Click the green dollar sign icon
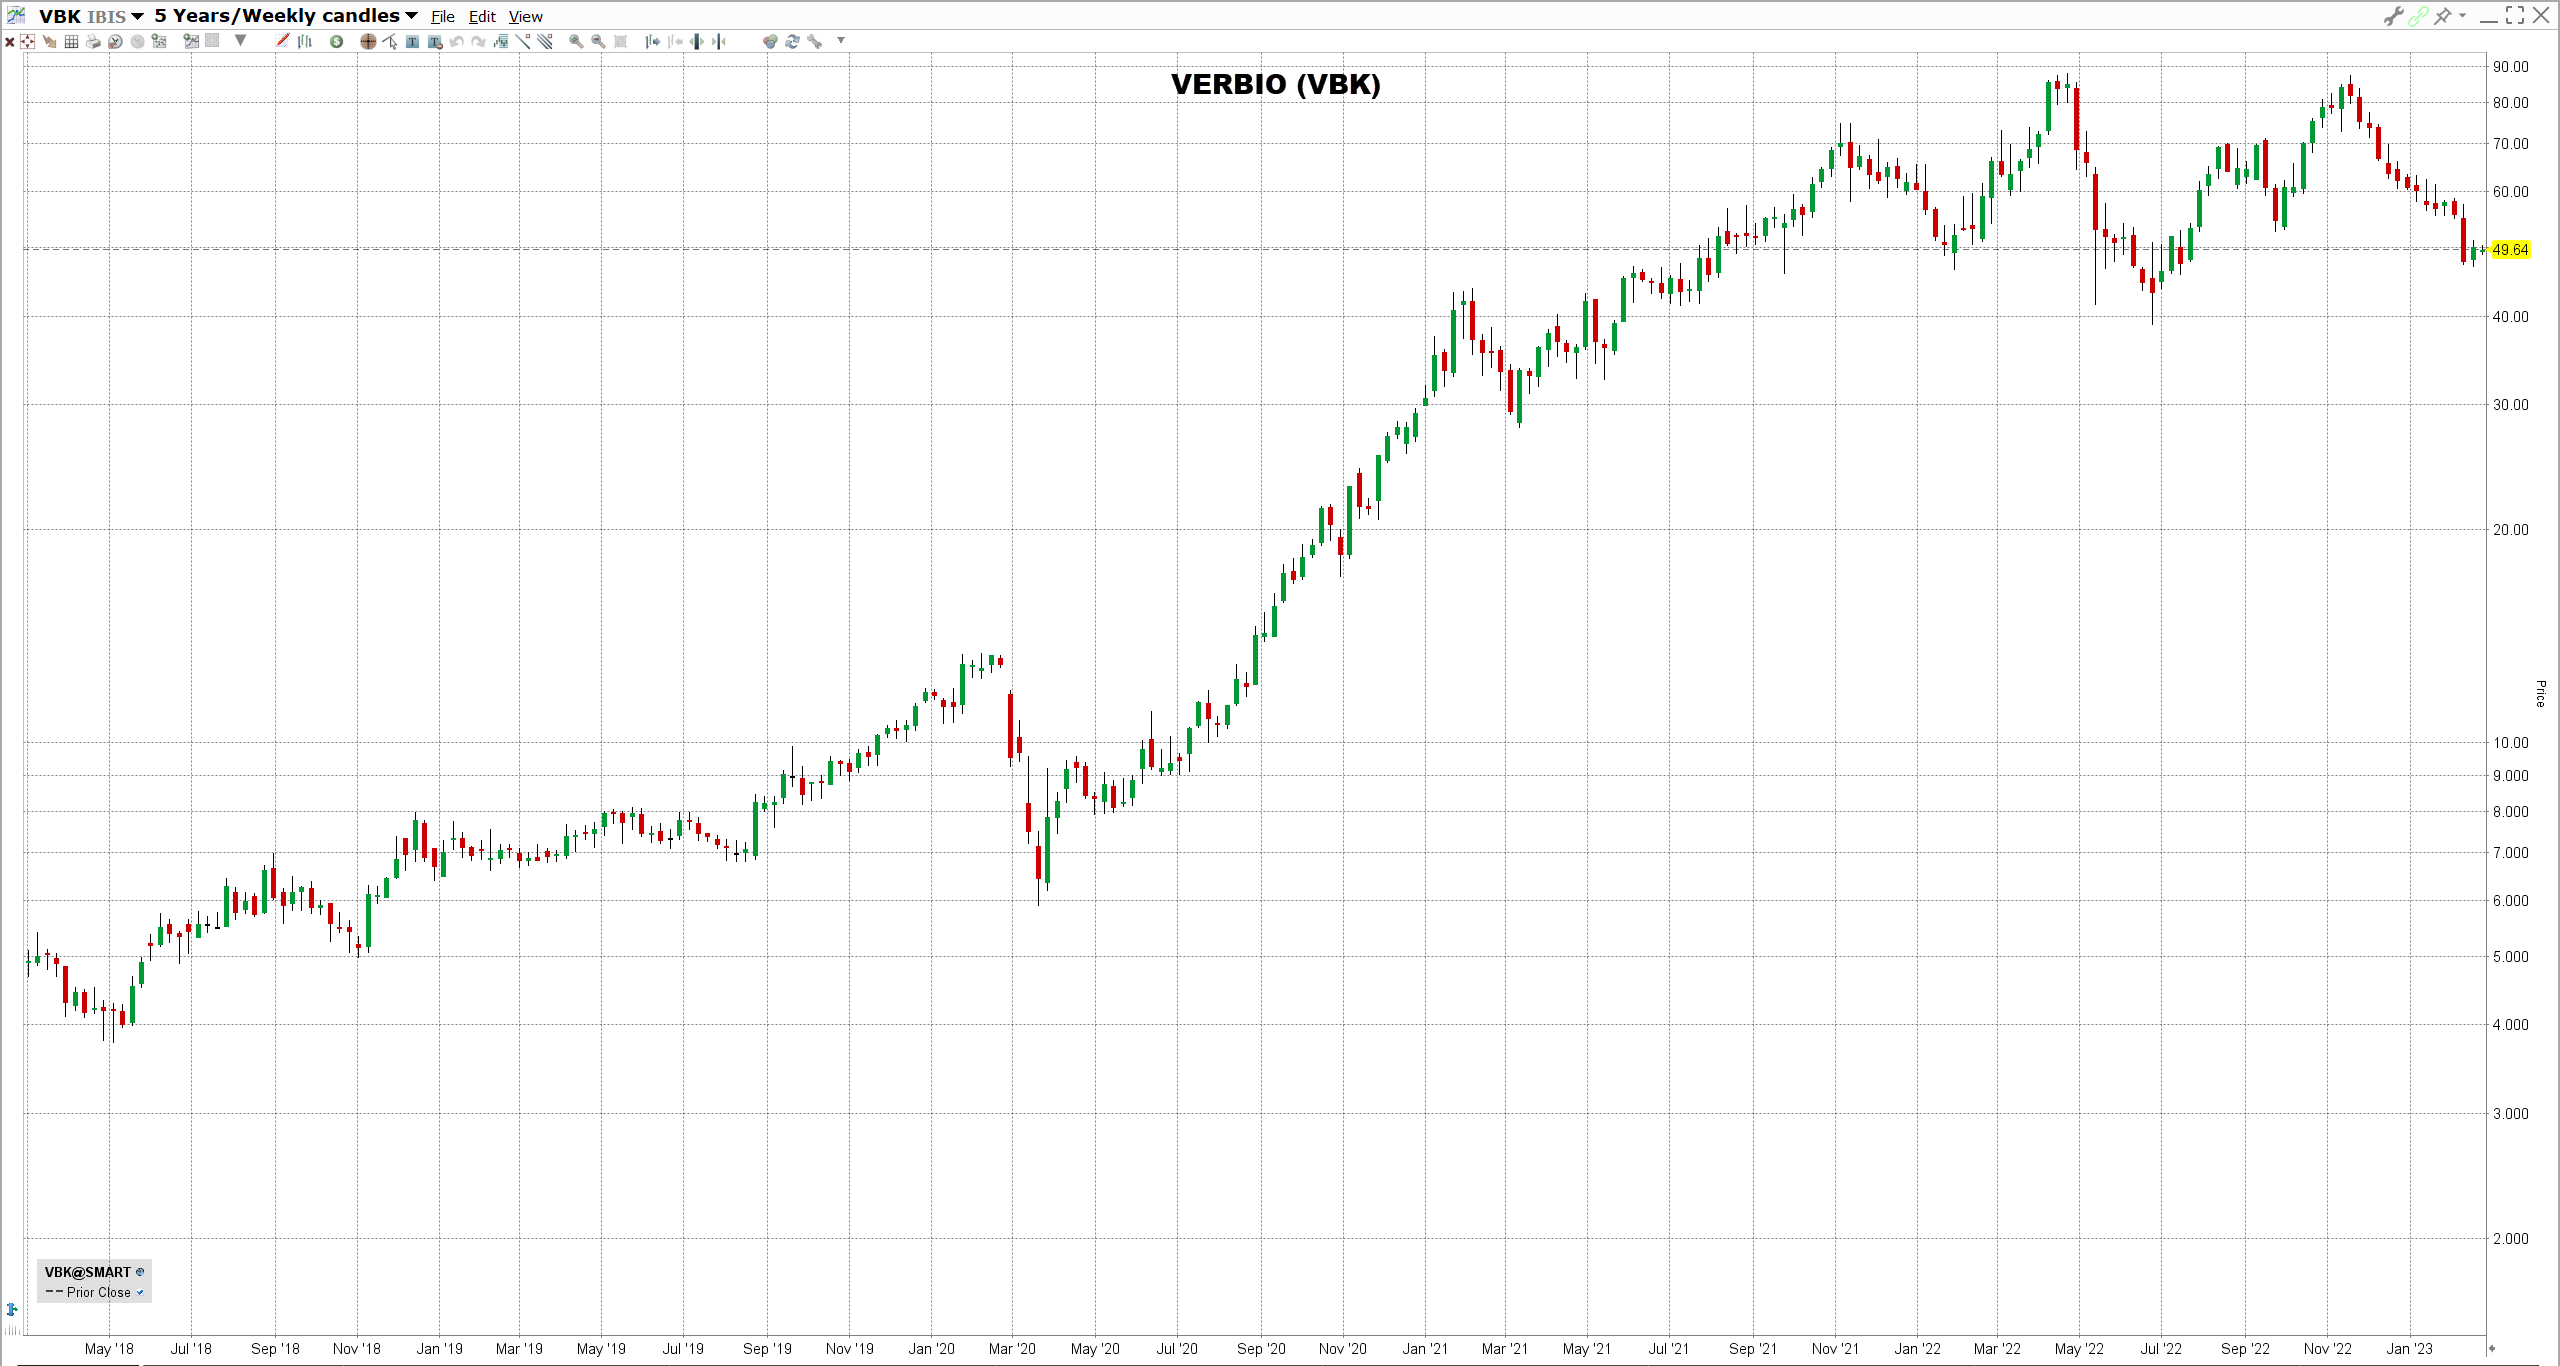This screenshot has height=1366, width=2560. pos(336,42)
